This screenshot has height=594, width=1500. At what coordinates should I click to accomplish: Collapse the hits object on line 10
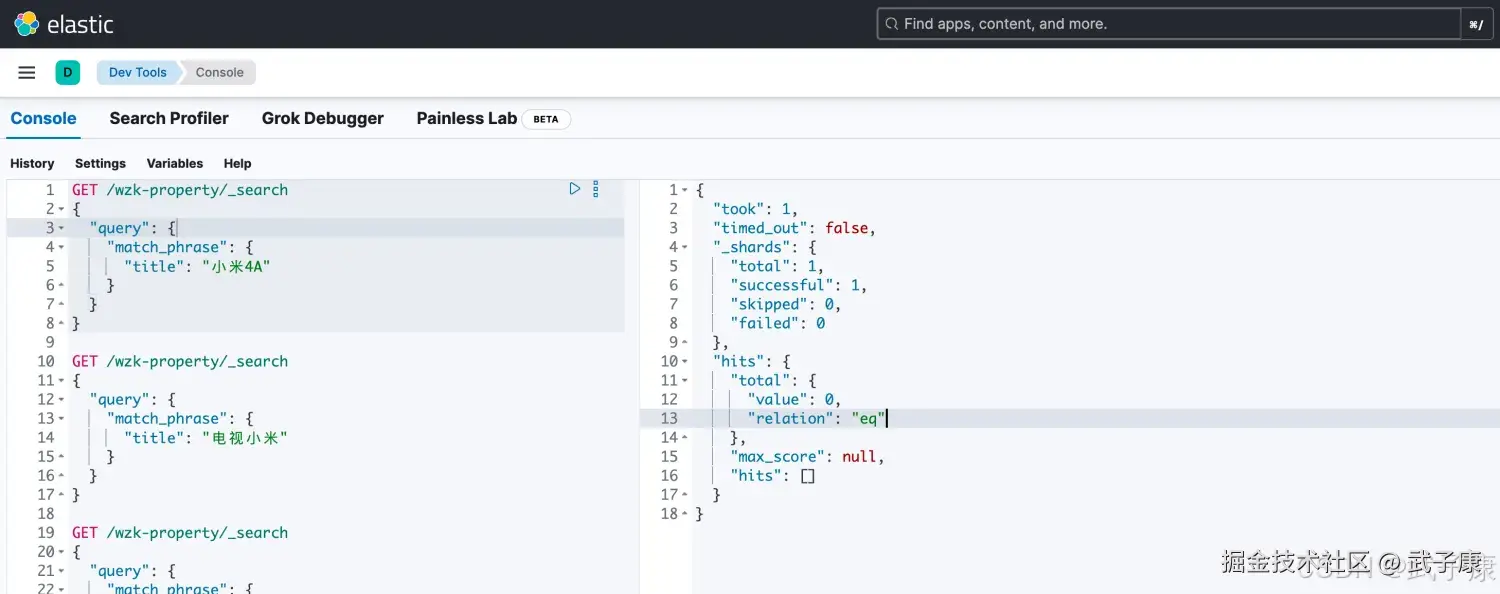click(682, 361)
